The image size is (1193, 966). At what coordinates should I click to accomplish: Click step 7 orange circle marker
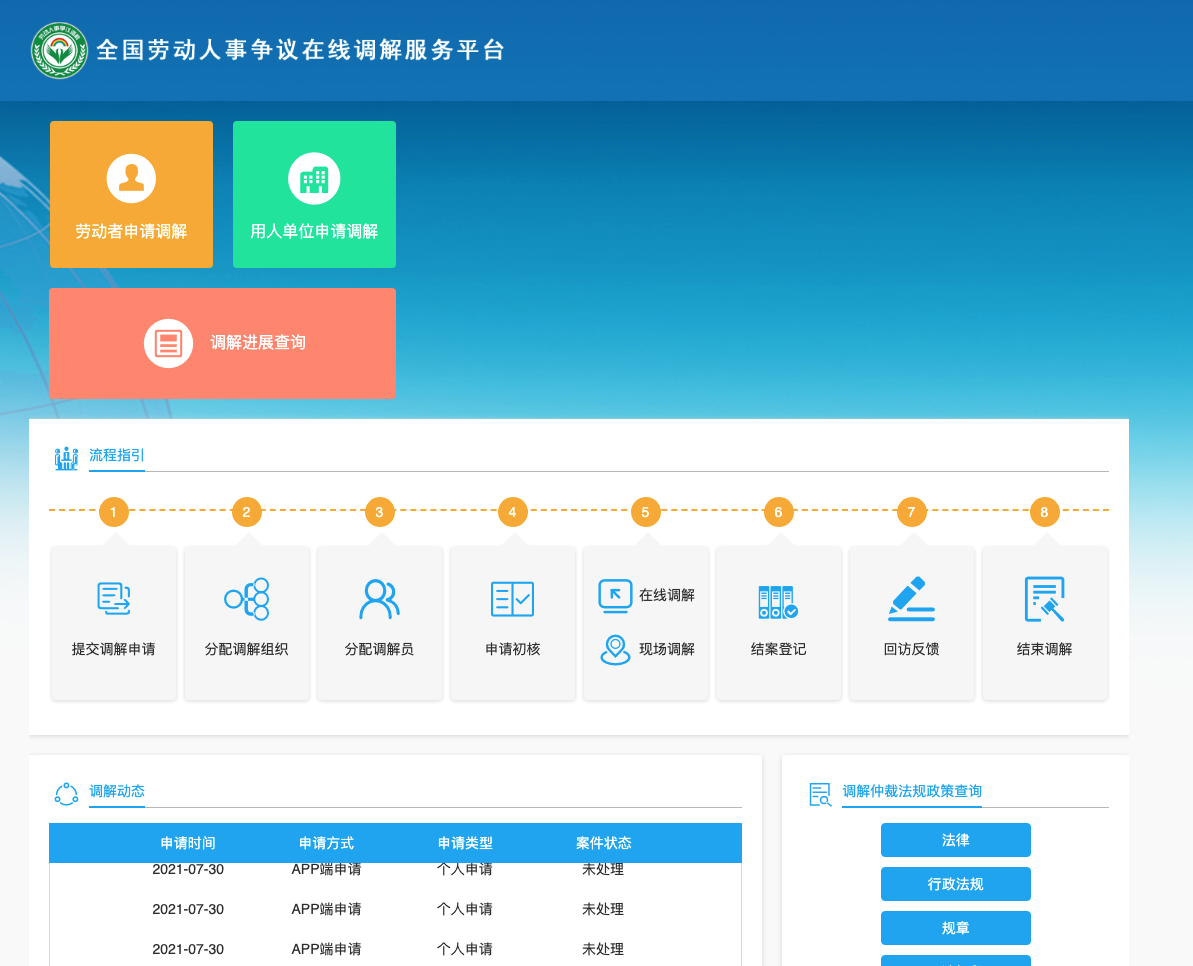tap(911, 512)
